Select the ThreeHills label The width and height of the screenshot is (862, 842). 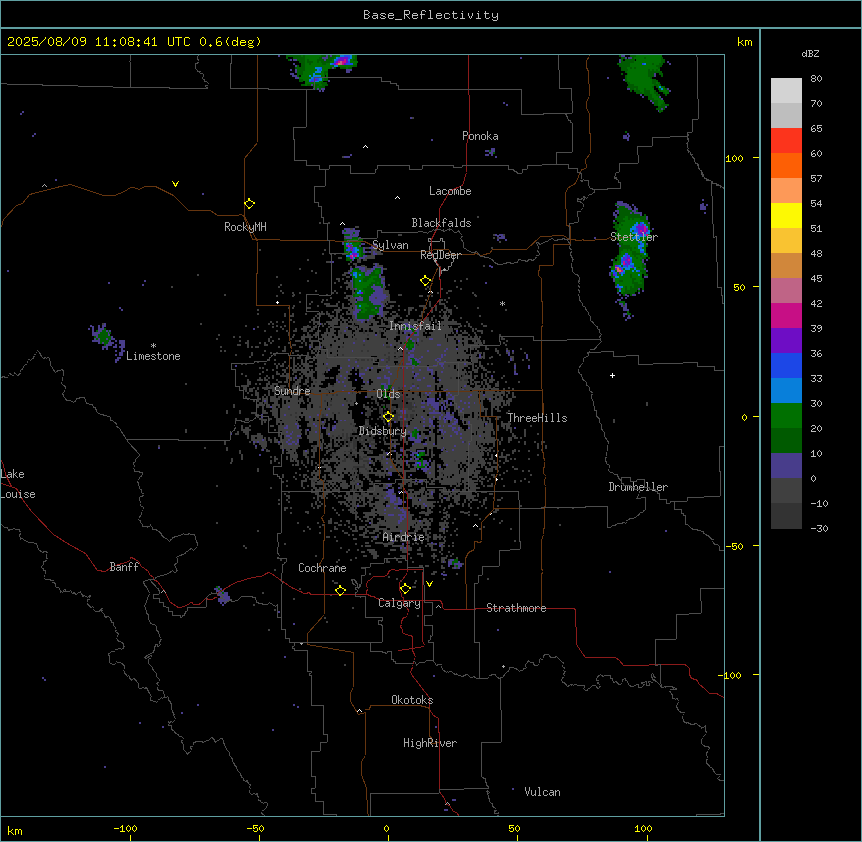pyautogui.click(x=537, y=418)
